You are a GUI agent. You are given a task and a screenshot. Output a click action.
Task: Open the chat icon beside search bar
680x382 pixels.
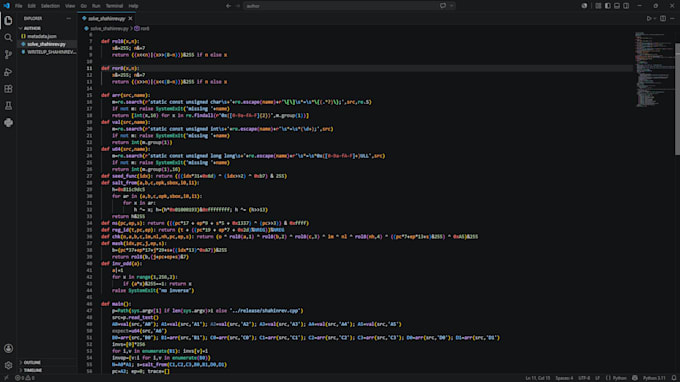click(443, 6)
